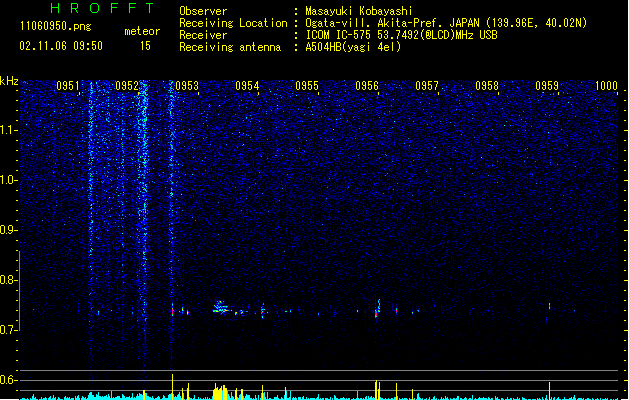Click the 0958 time marker
Viewport: 629px width, 400px height.
pyautogui.click(x=487, y=86)
